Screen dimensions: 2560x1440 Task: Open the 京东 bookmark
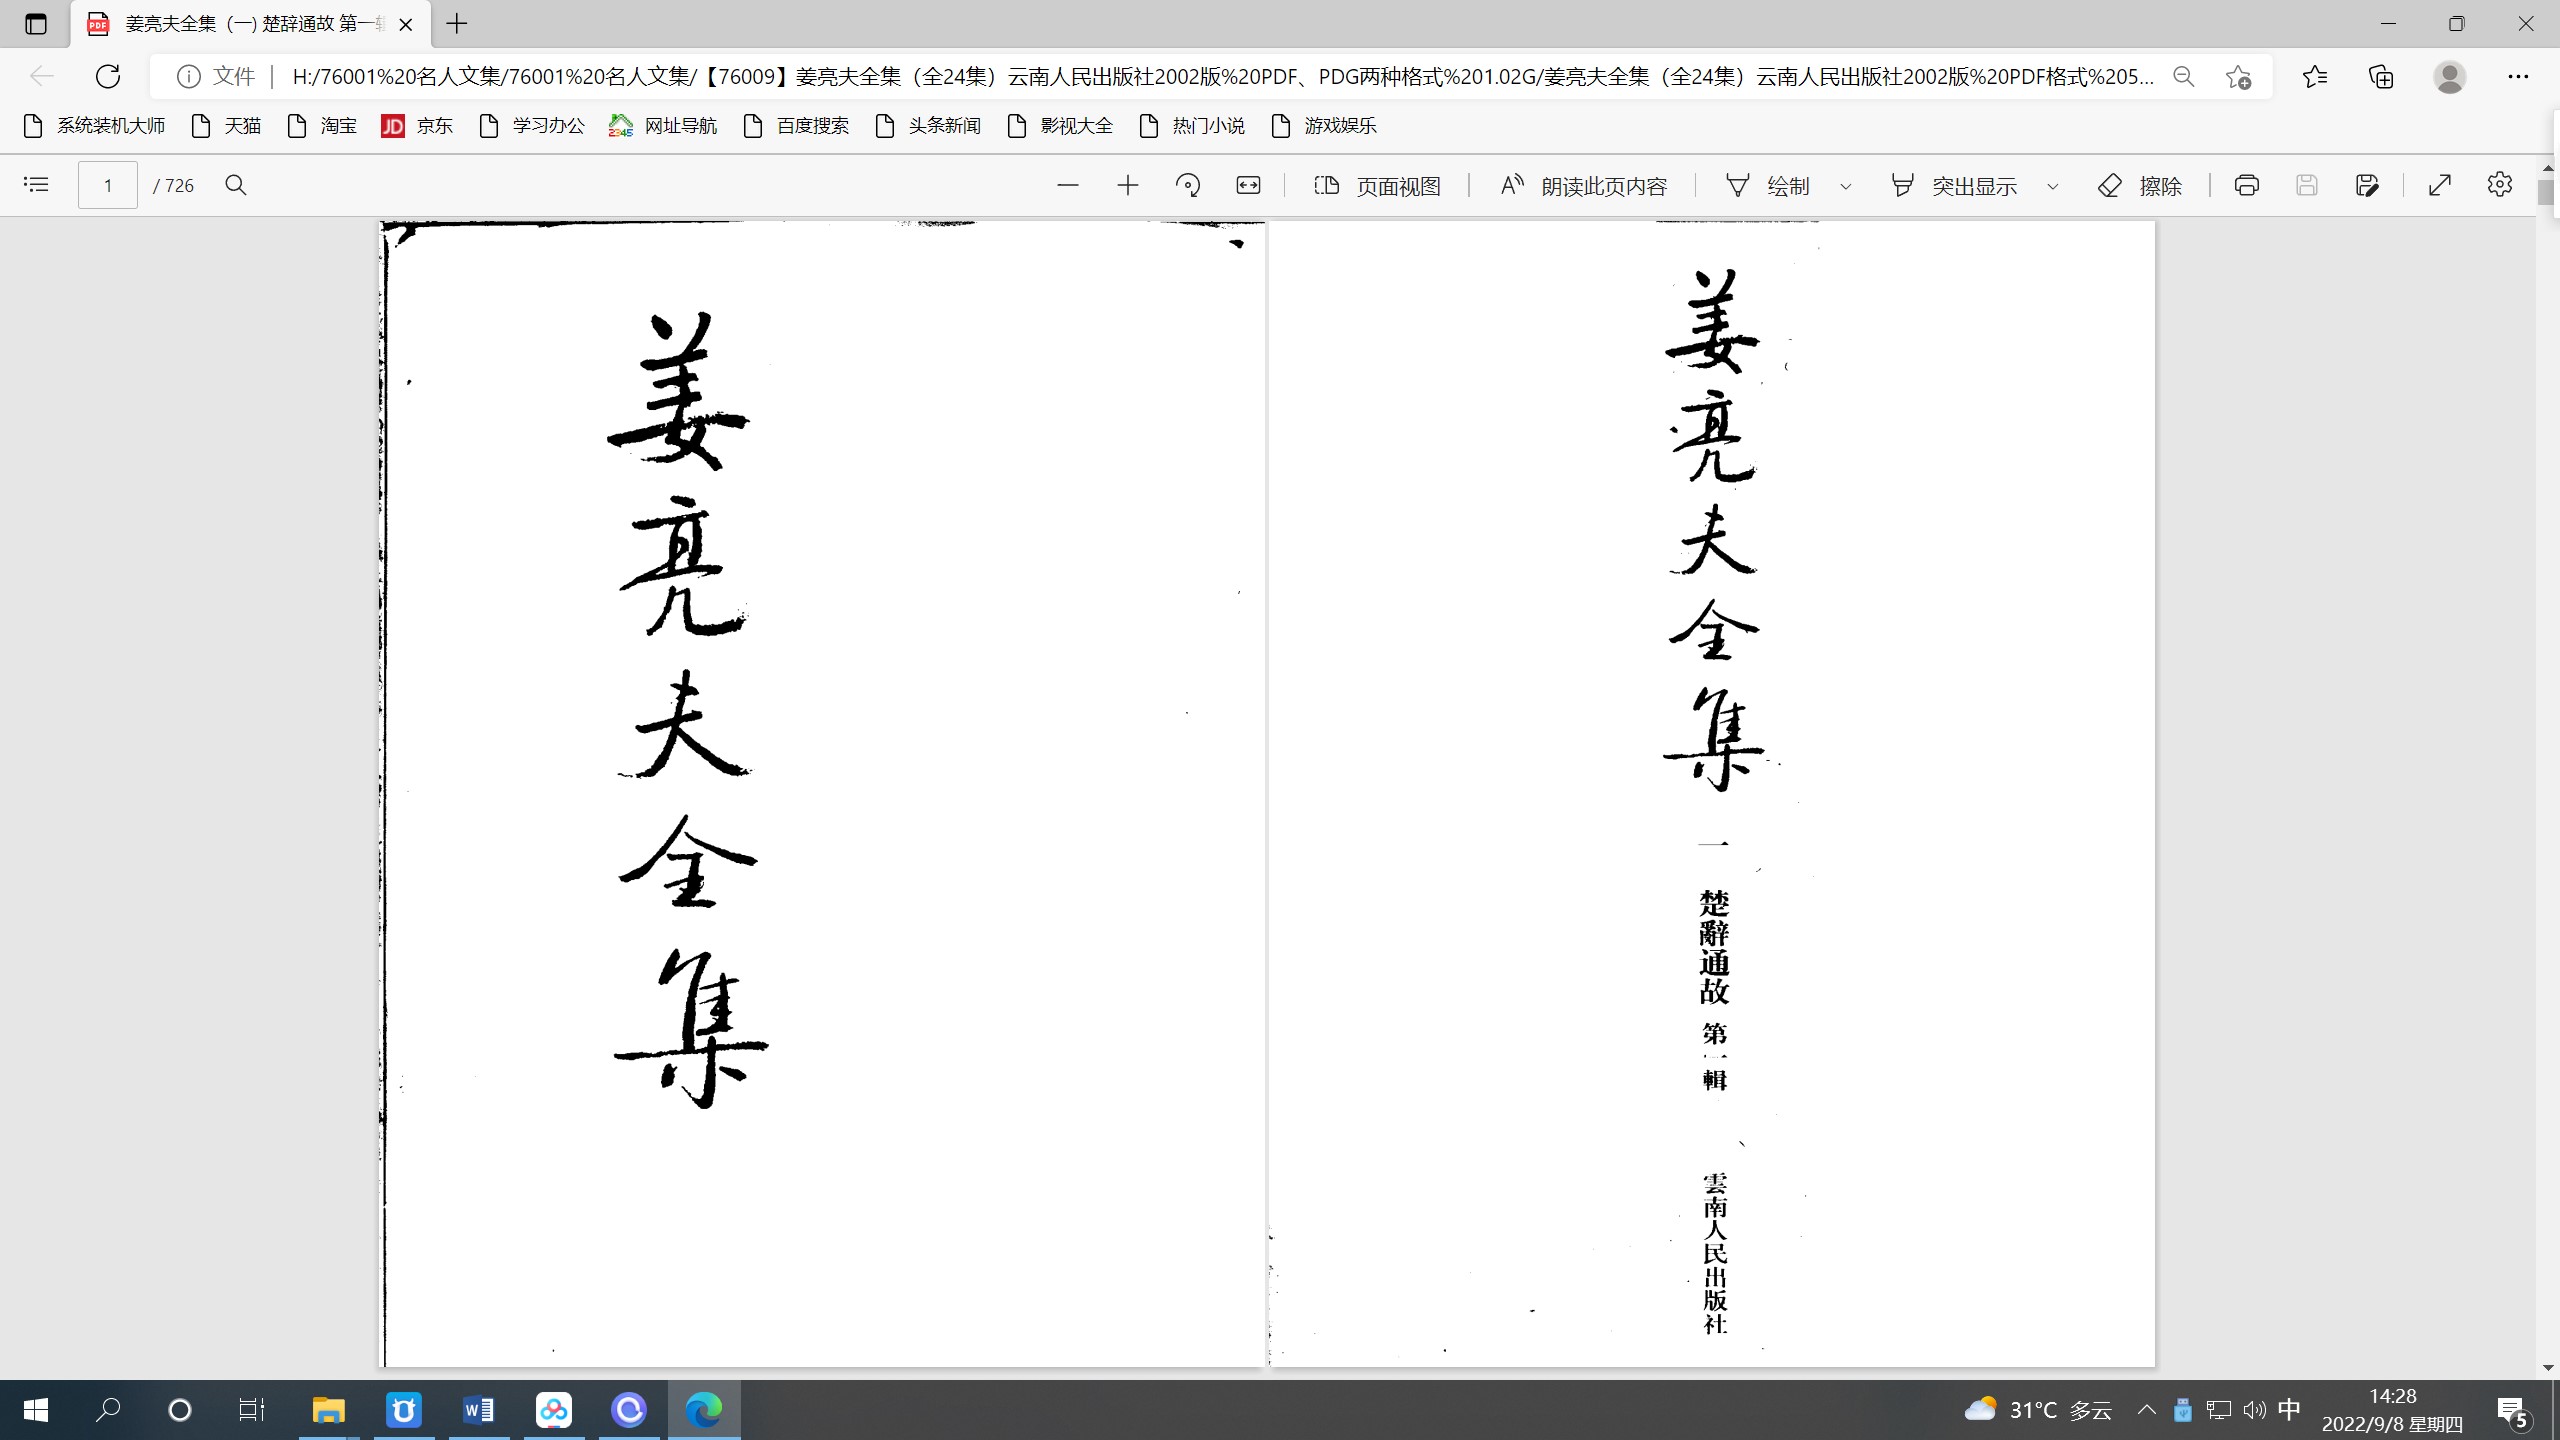pyautogui.click(x=417, y=126)
